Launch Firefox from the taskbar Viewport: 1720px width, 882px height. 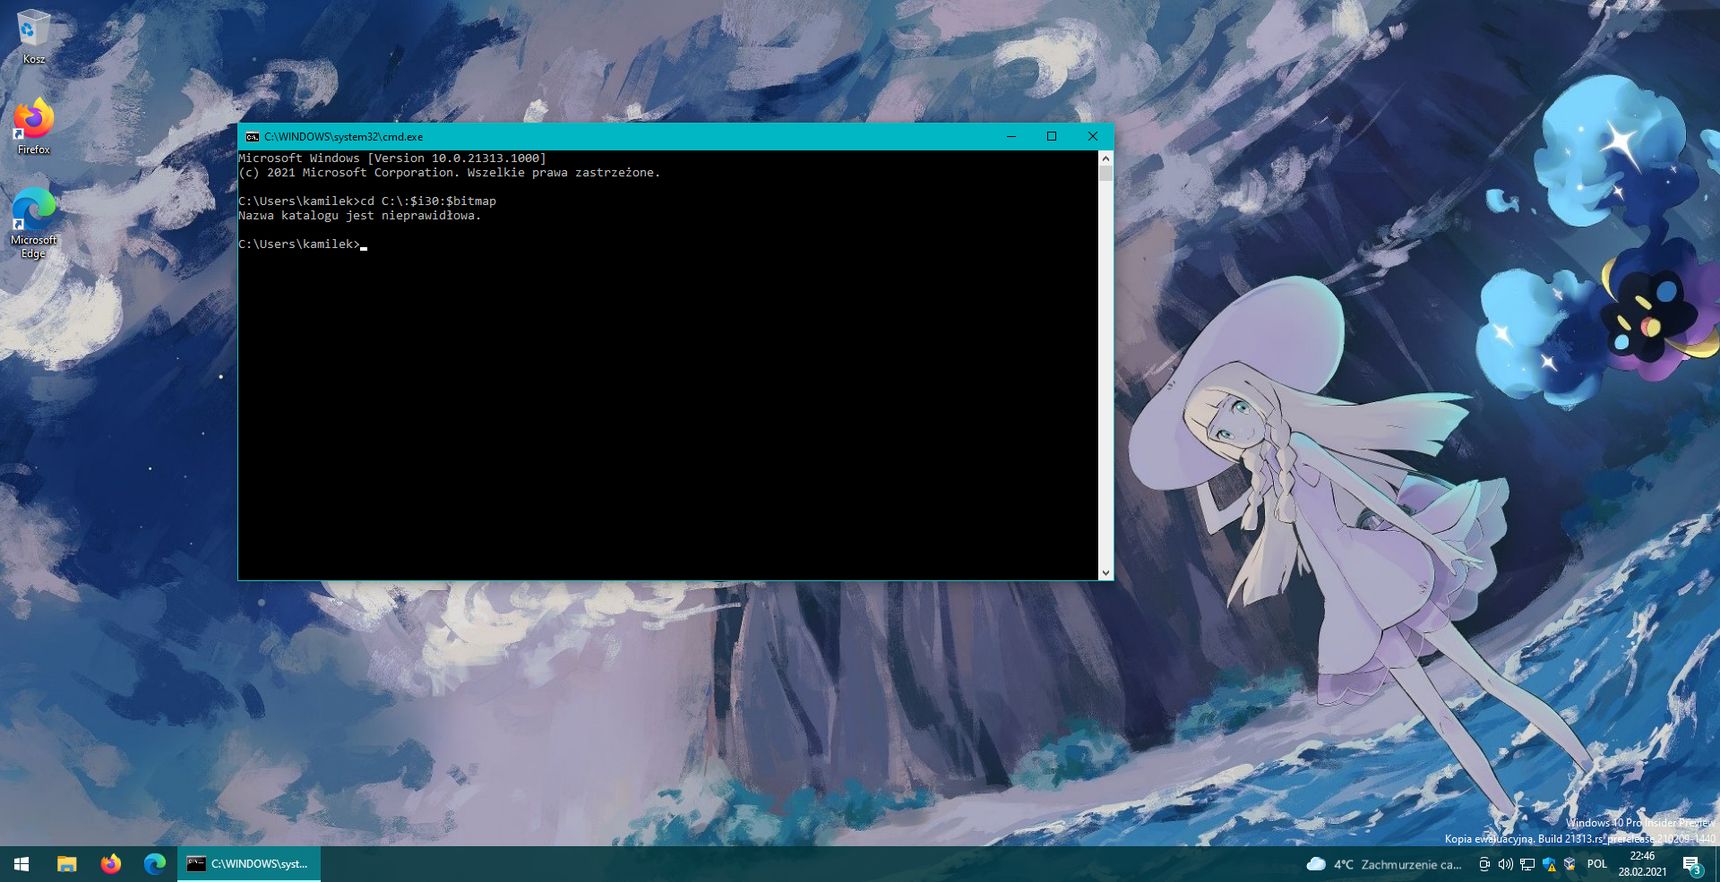[110, 864]
